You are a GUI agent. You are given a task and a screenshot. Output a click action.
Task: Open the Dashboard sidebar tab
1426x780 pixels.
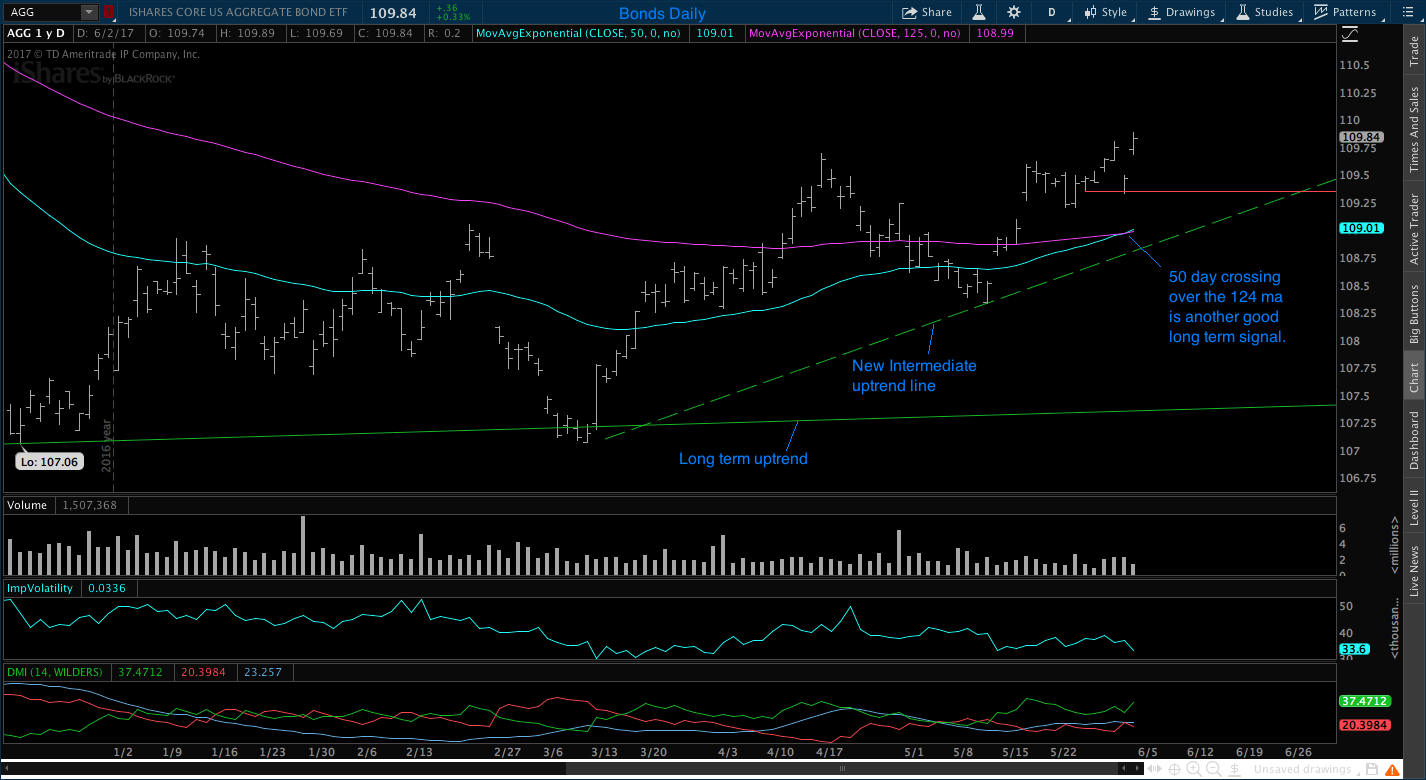1414,440
